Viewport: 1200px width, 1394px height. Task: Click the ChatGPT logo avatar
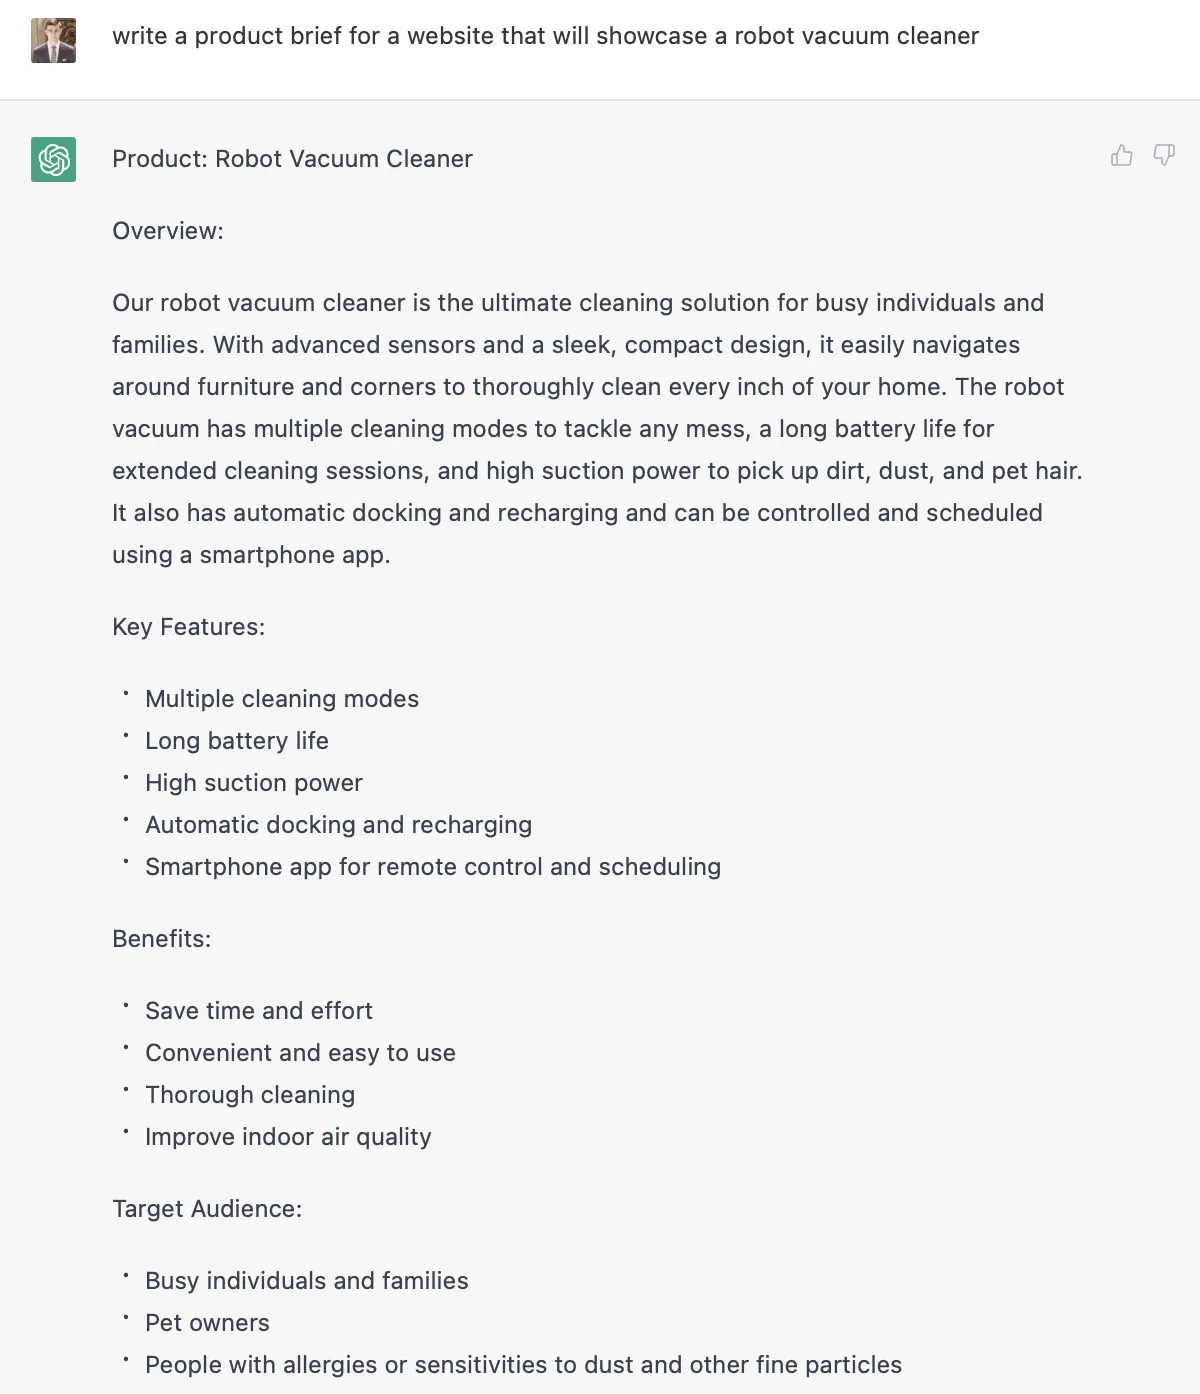pos(53,159)
